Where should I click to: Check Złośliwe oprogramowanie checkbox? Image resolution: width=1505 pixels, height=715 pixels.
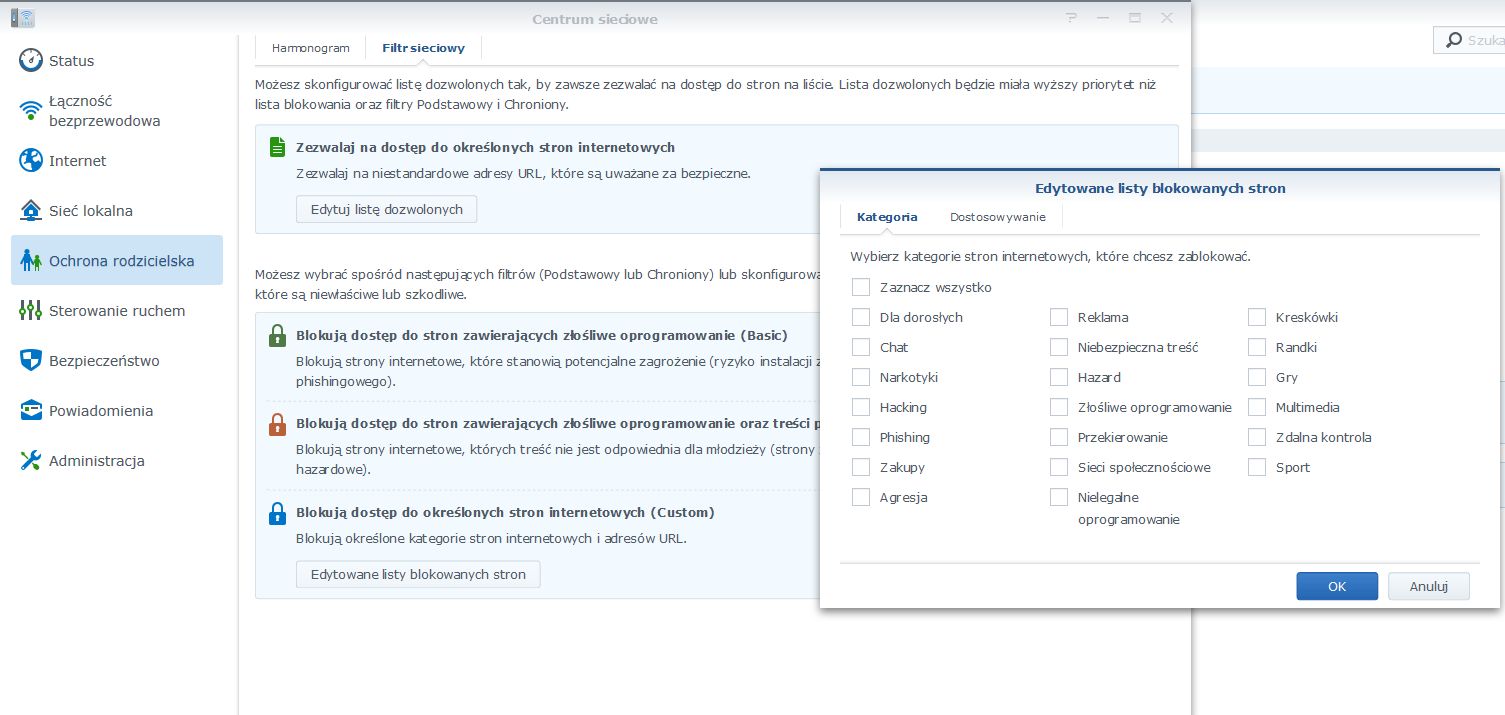pyautogui.click(x=1059, y=407)
